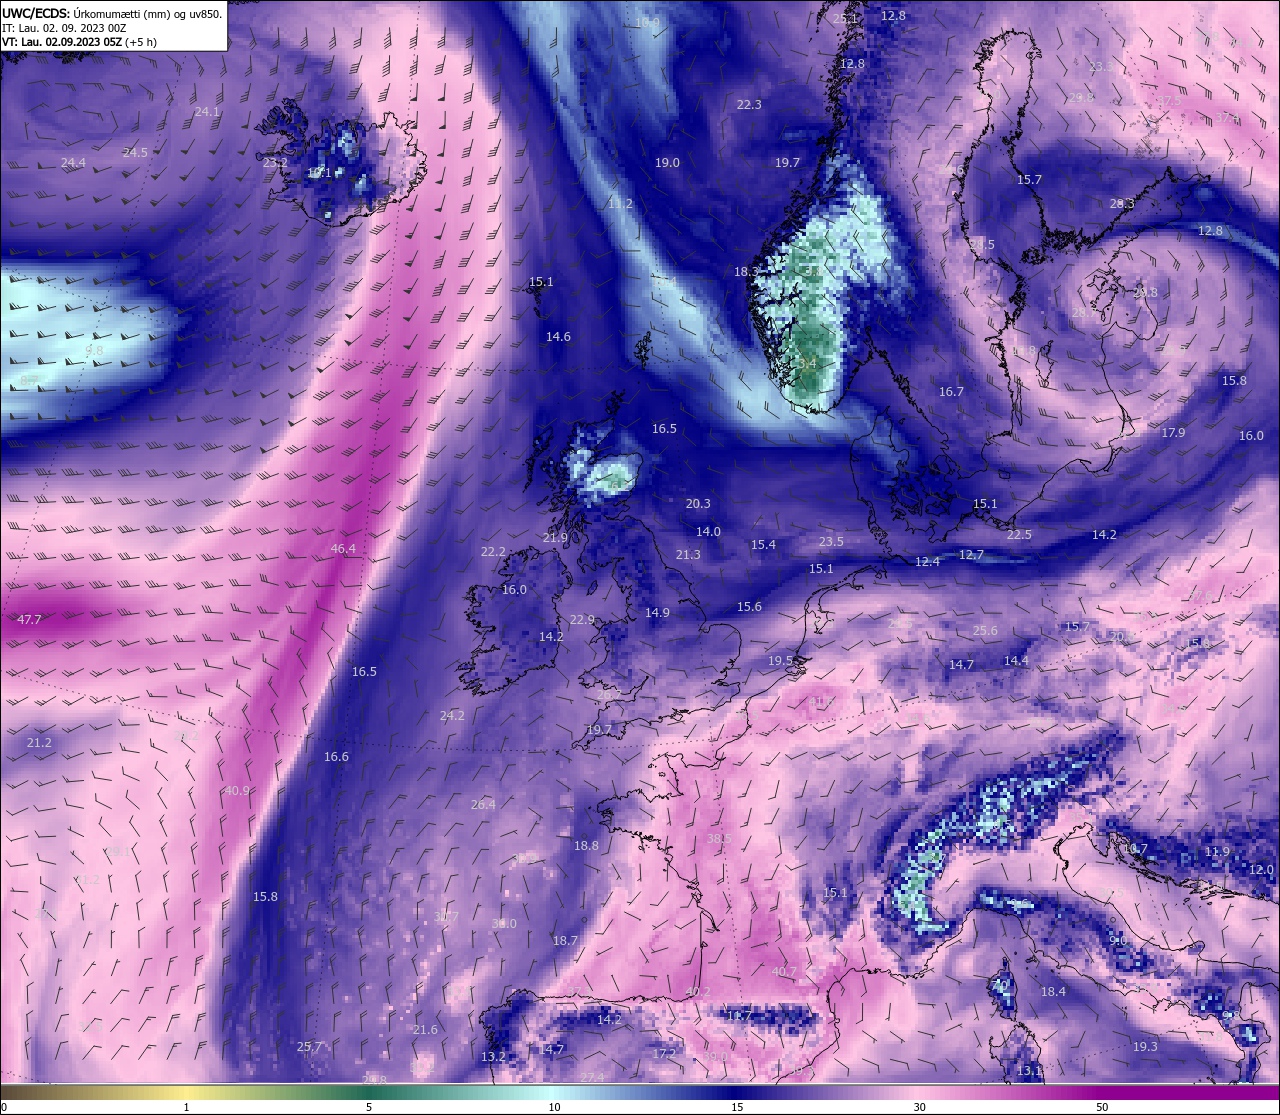This screenshot has width=1280, height=1115.
Task: Click the '14.4' value over Germany
Action: pos(1016,661)
